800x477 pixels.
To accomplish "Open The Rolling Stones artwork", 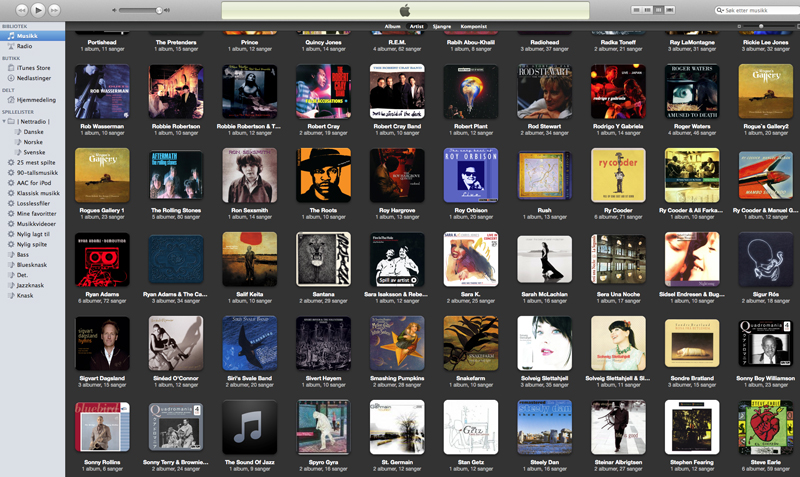I will (x=176, y=175).
